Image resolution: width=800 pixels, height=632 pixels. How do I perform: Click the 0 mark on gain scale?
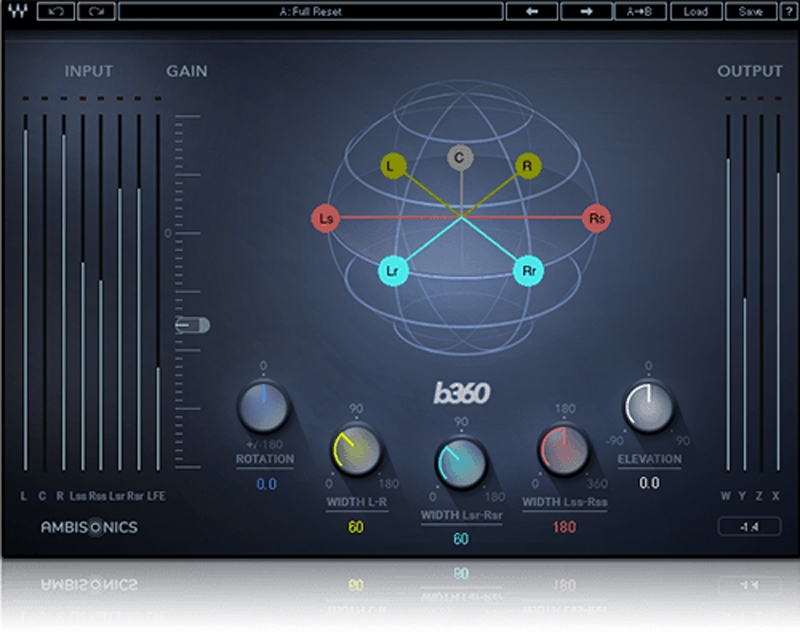tap(168, 233)
